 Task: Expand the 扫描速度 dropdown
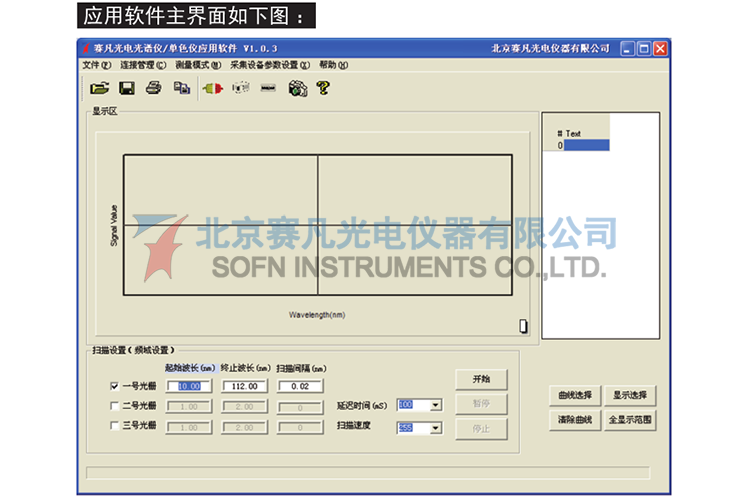(x=436, y=428)
